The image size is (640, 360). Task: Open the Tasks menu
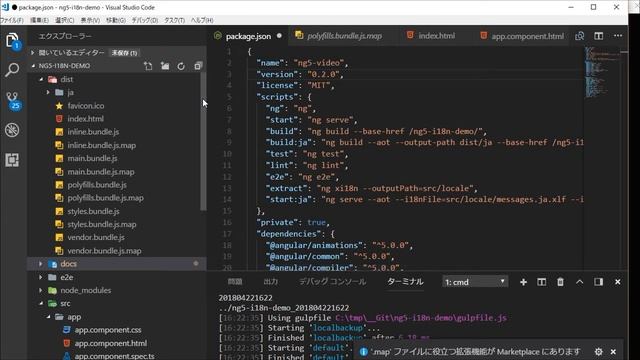pyautogui.click(x=174, y=20)
